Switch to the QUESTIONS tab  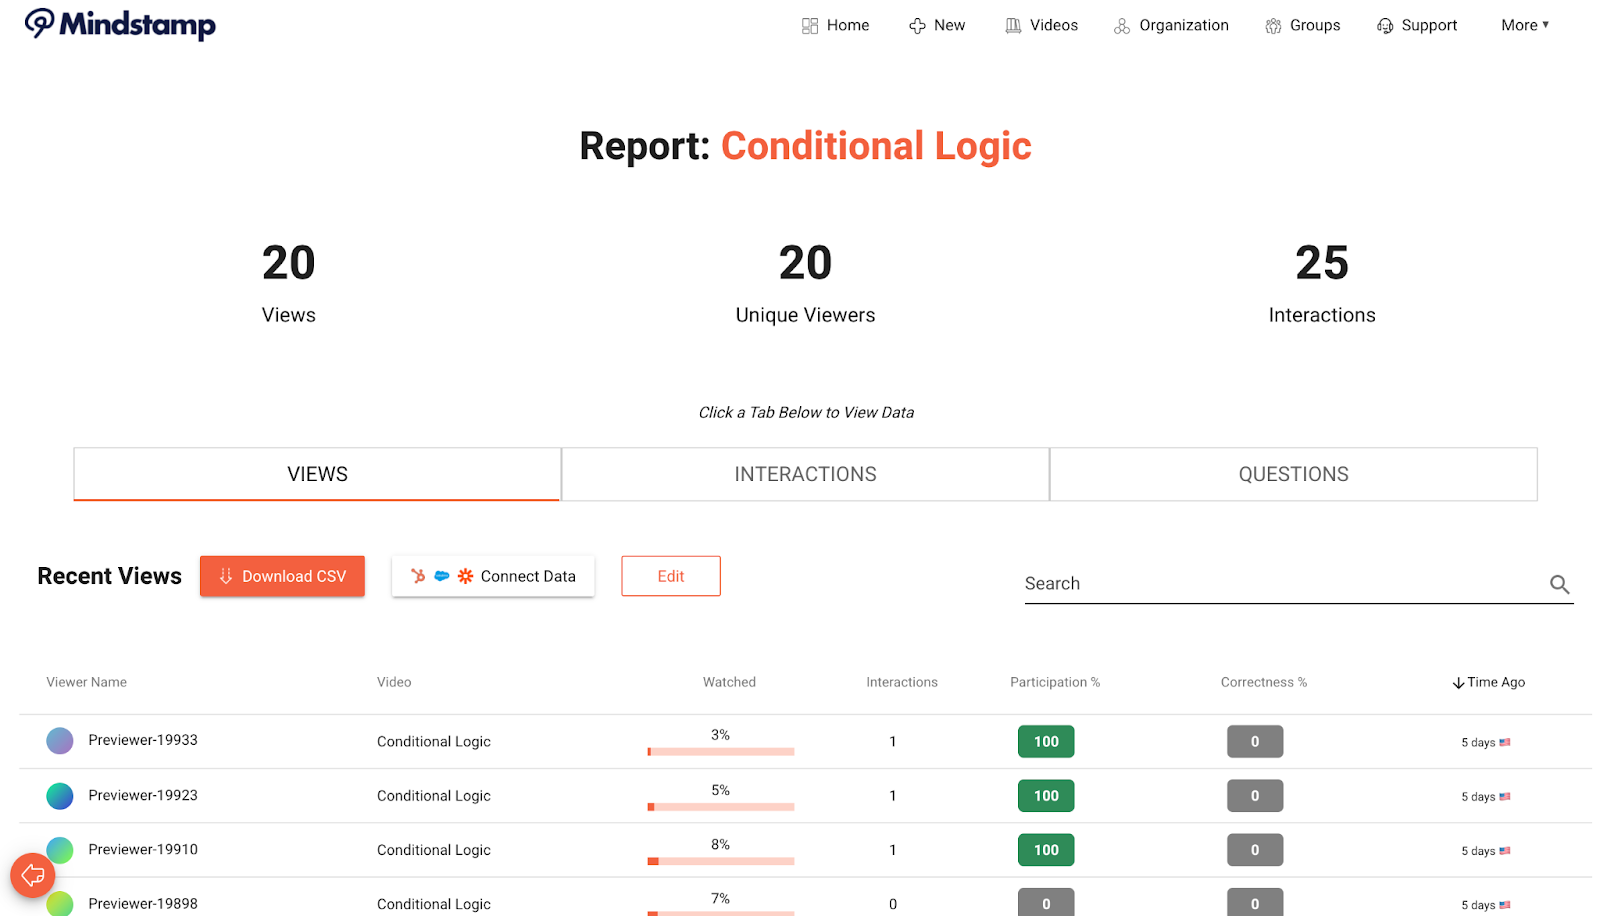(x=1293, y=474)
